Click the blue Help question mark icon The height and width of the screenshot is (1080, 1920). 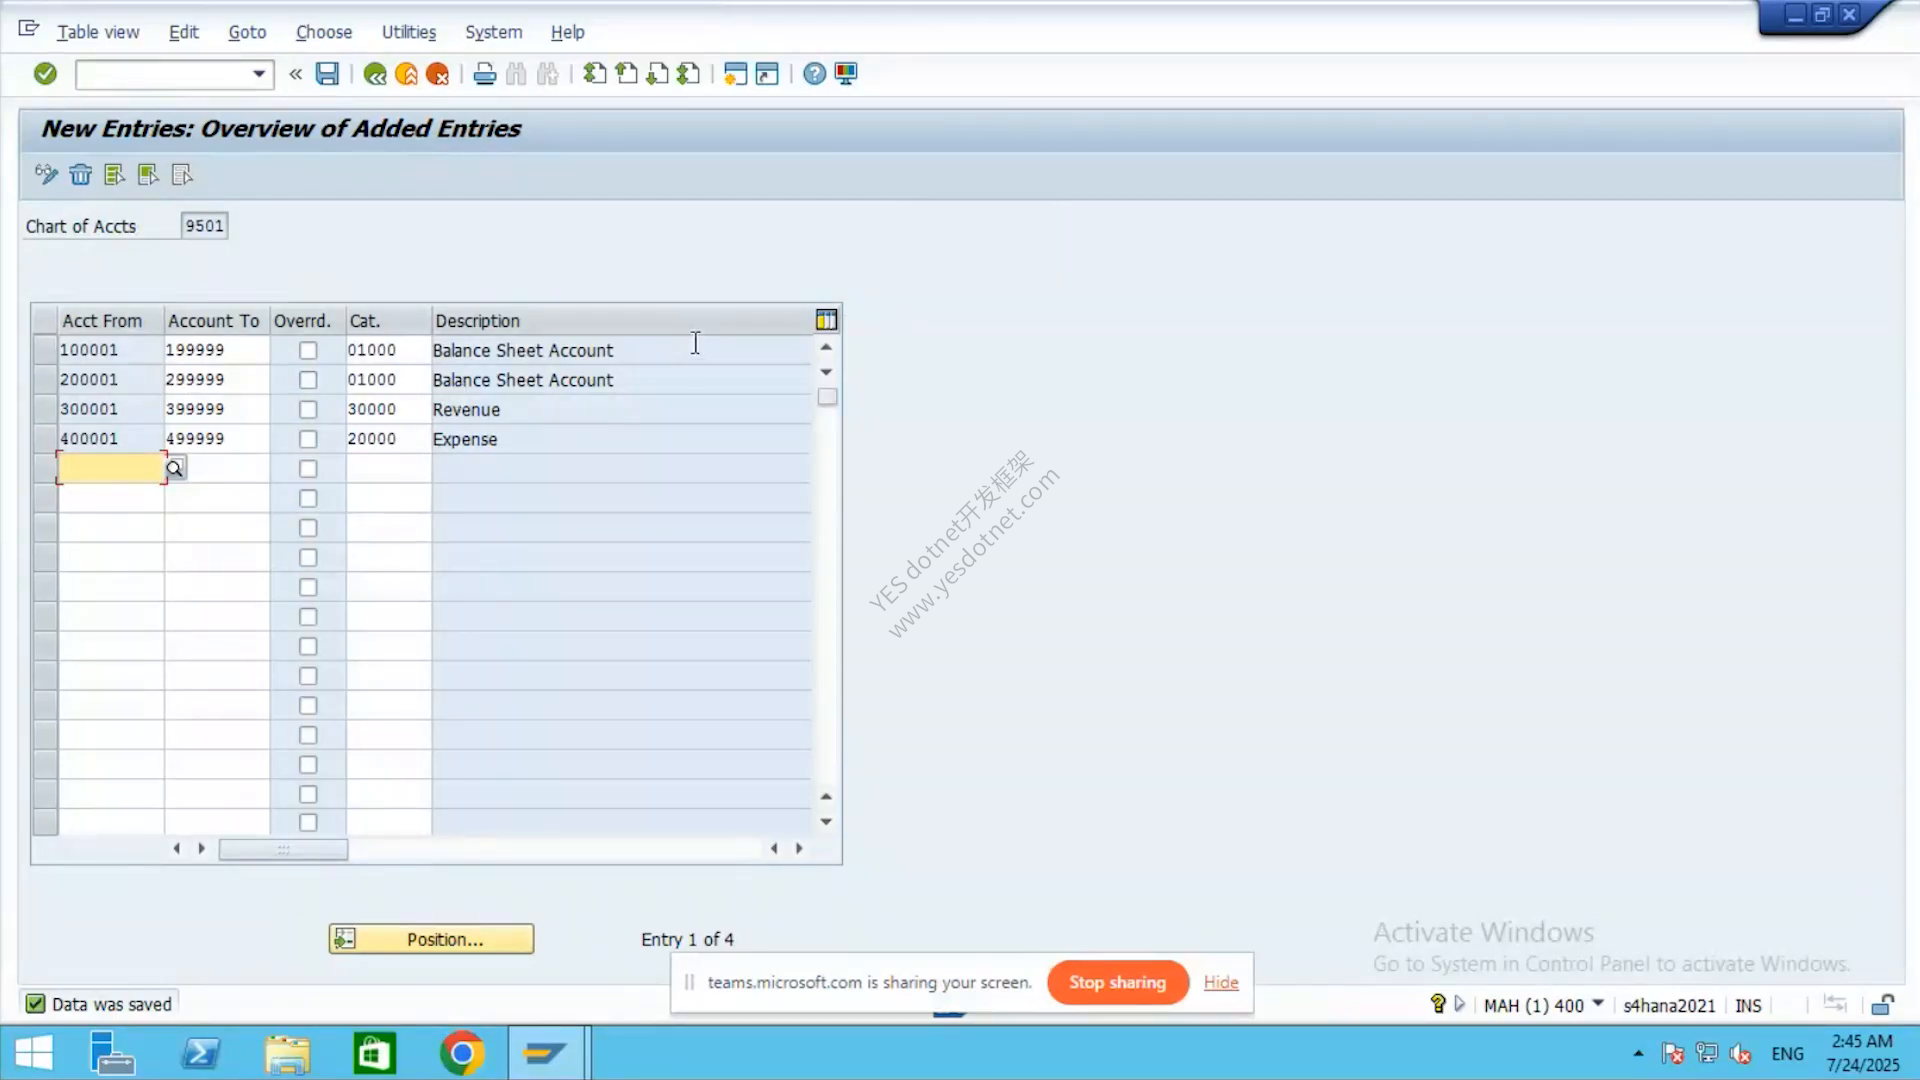[x=815, y=74]
